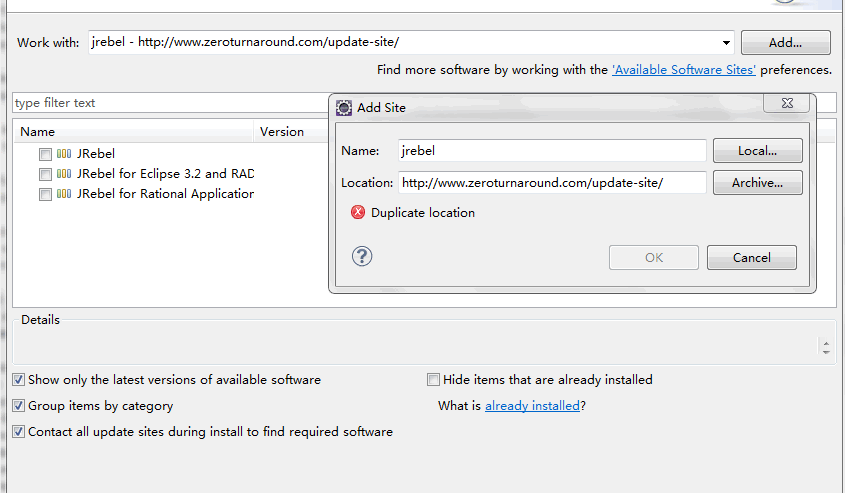Uncheck Group items by category
The height and width of the screenshot is (493, 845).
click(x=19, y=406)
